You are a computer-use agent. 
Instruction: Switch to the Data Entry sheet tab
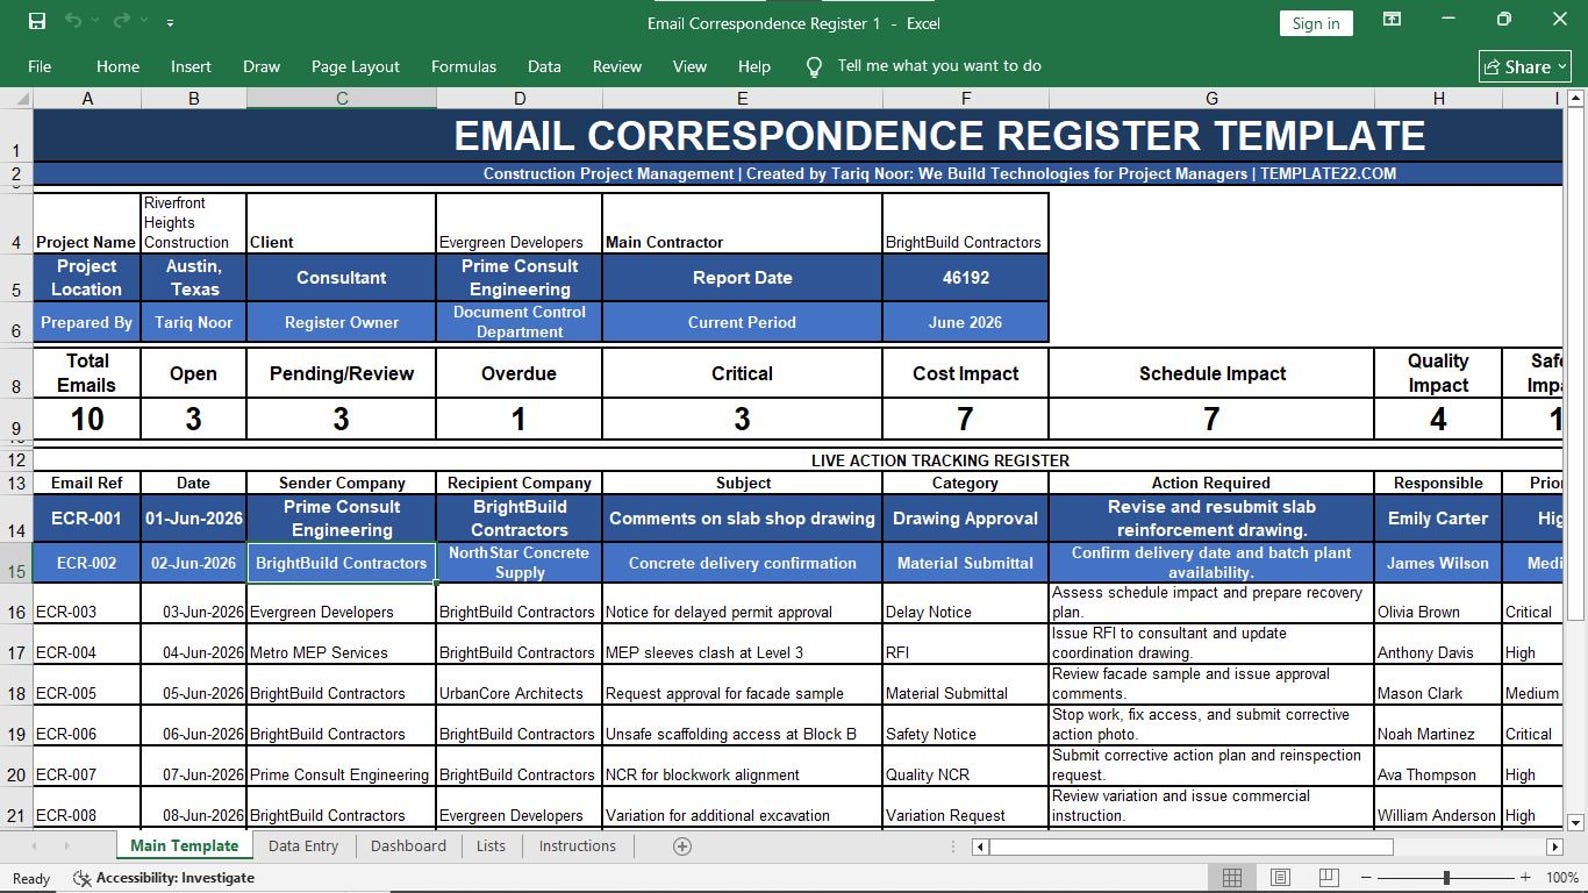(x=303, y=846)
